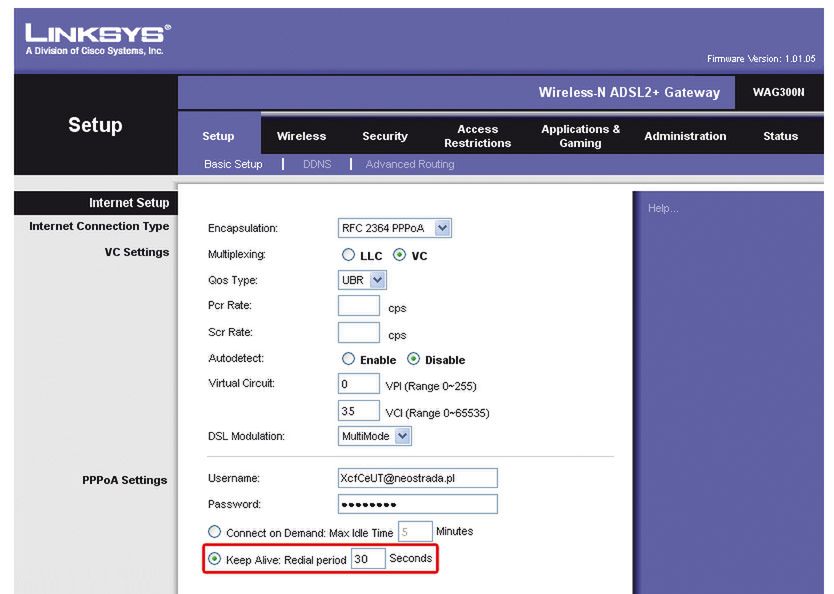Click the Pcr Rate input field
Viewport: 834px width, 594px height.
(359, 306)
